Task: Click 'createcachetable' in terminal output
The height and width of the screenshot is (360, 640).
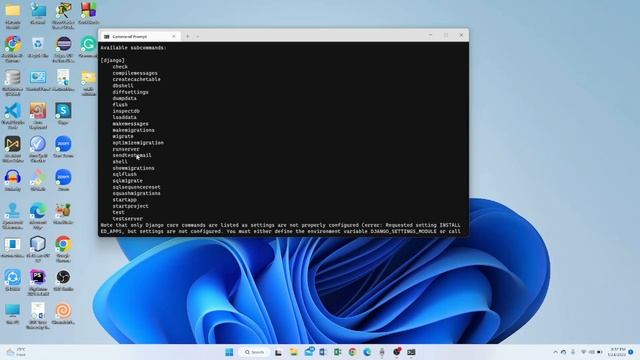Action: pos(136,79)
